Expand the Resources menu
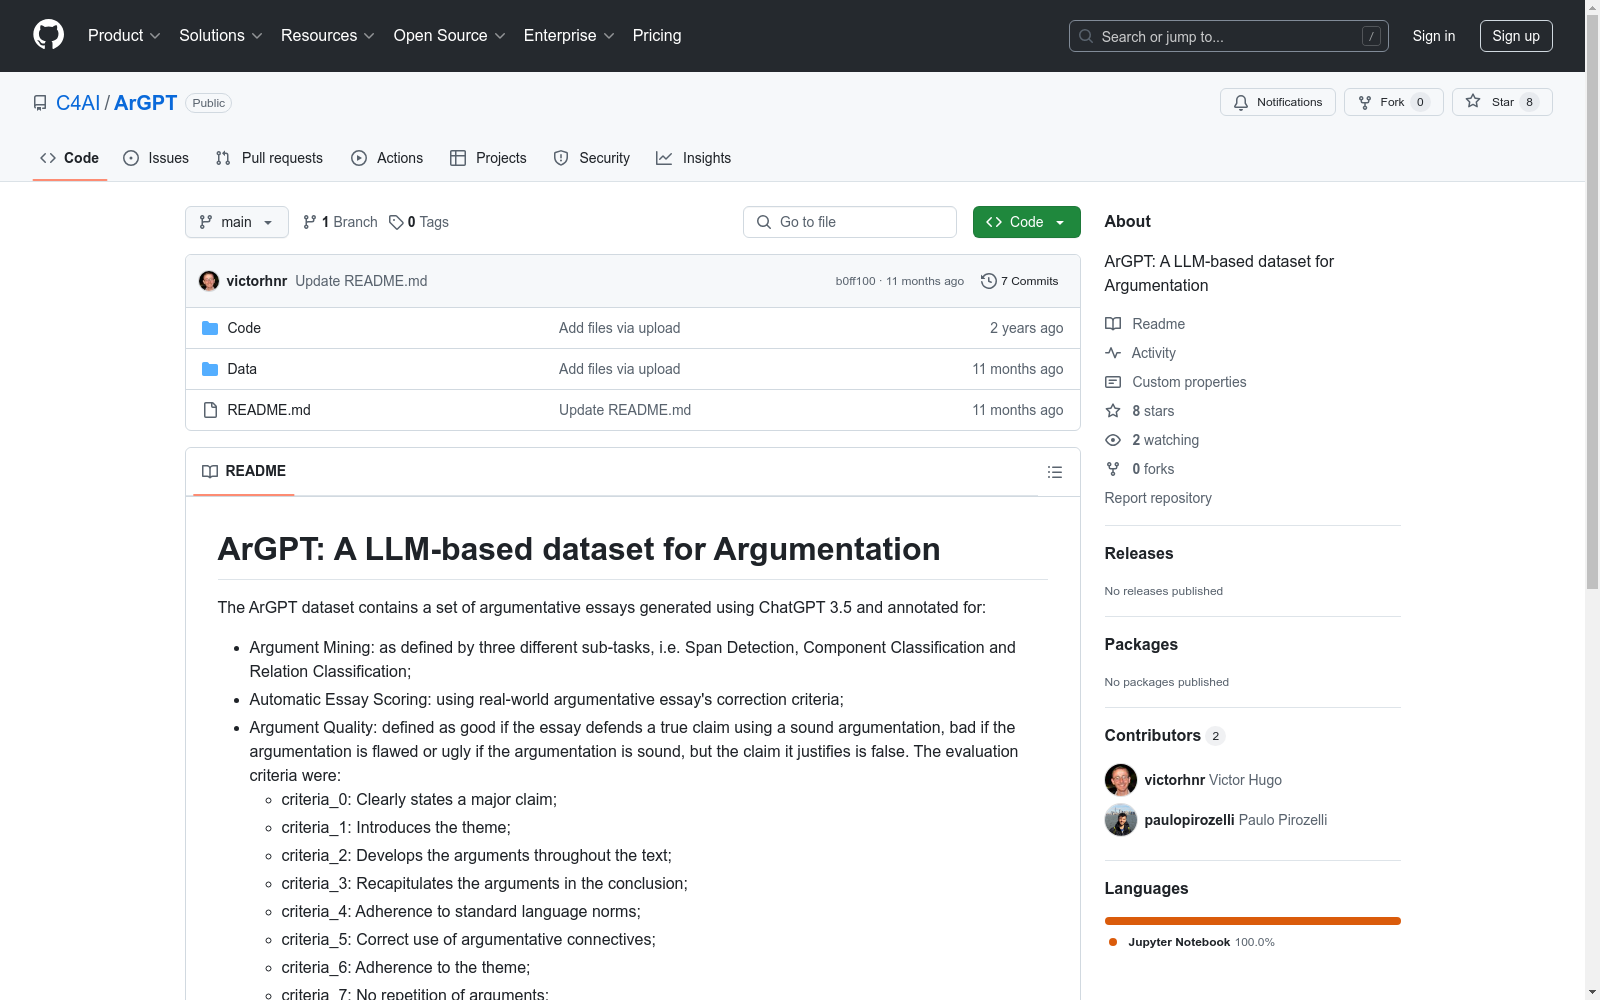 tap(328, 36)
